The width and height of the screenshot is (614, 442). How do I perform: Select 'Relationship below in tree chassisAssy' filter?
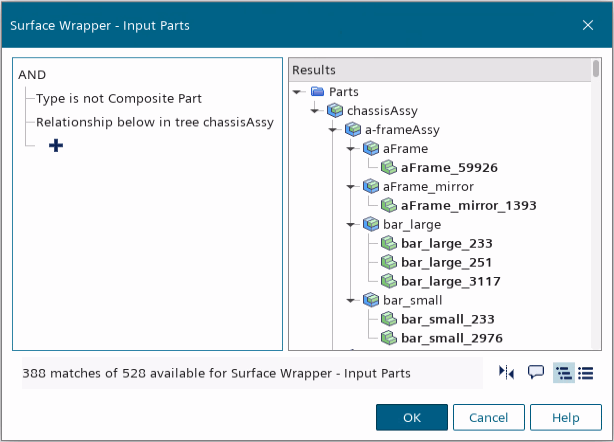point(154,122)
